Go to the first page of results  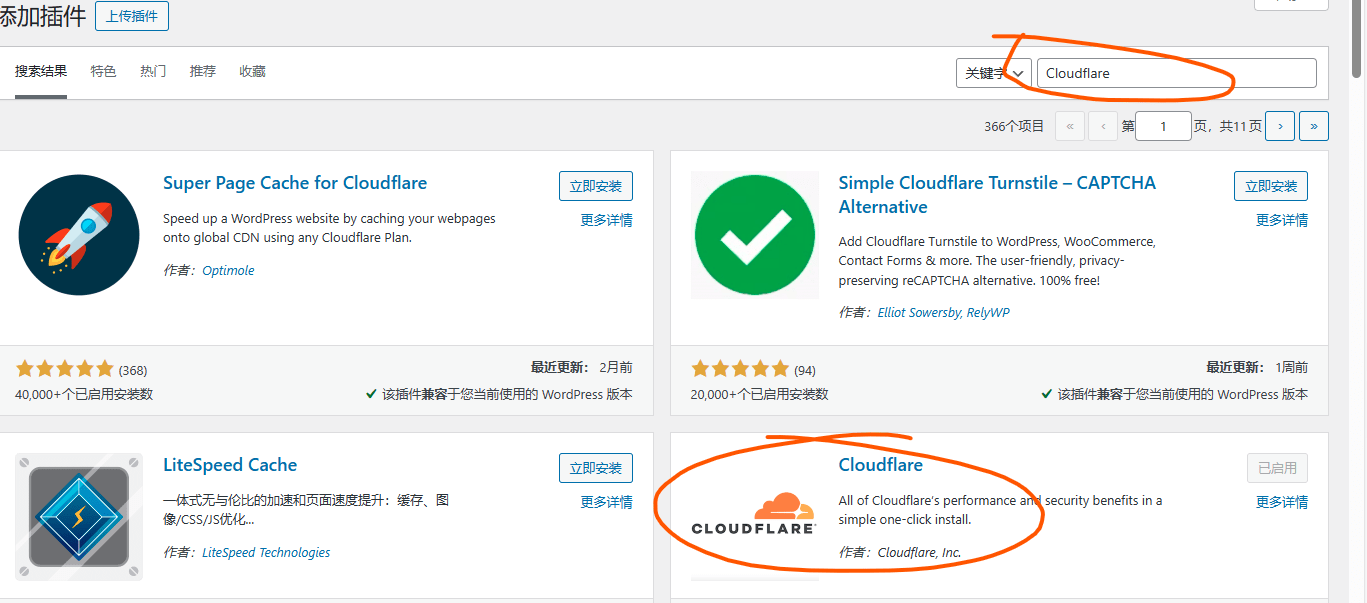pyautogui.click(x=1070, y=126)
